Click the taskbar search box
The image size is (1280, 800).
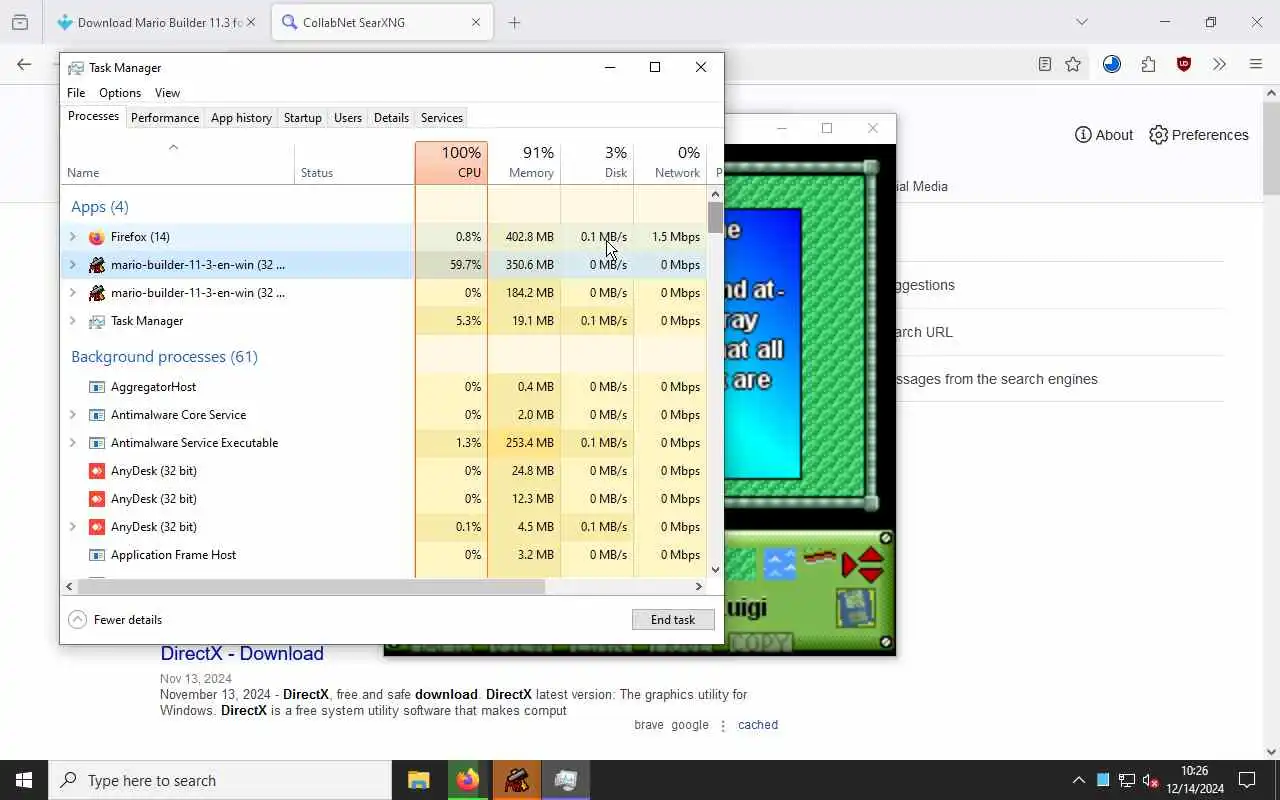tap(220, 780)
